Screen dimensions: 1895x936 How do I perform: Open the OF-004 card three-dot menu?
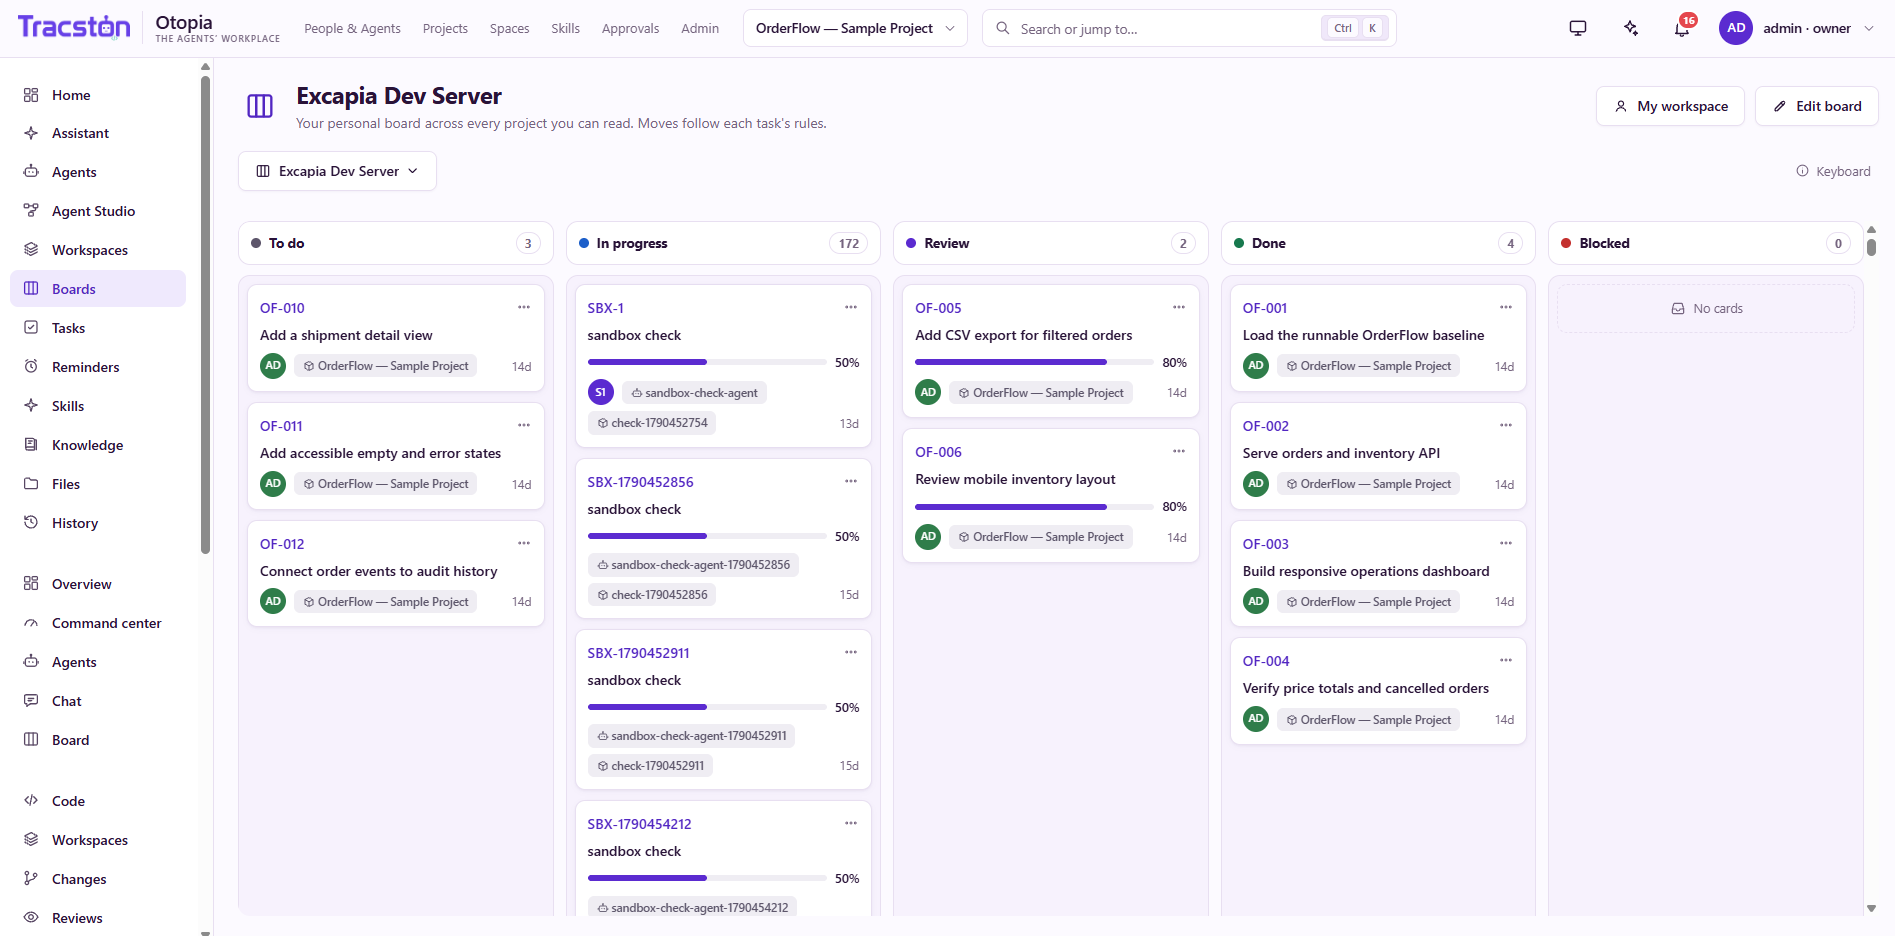pos(1506,660)
